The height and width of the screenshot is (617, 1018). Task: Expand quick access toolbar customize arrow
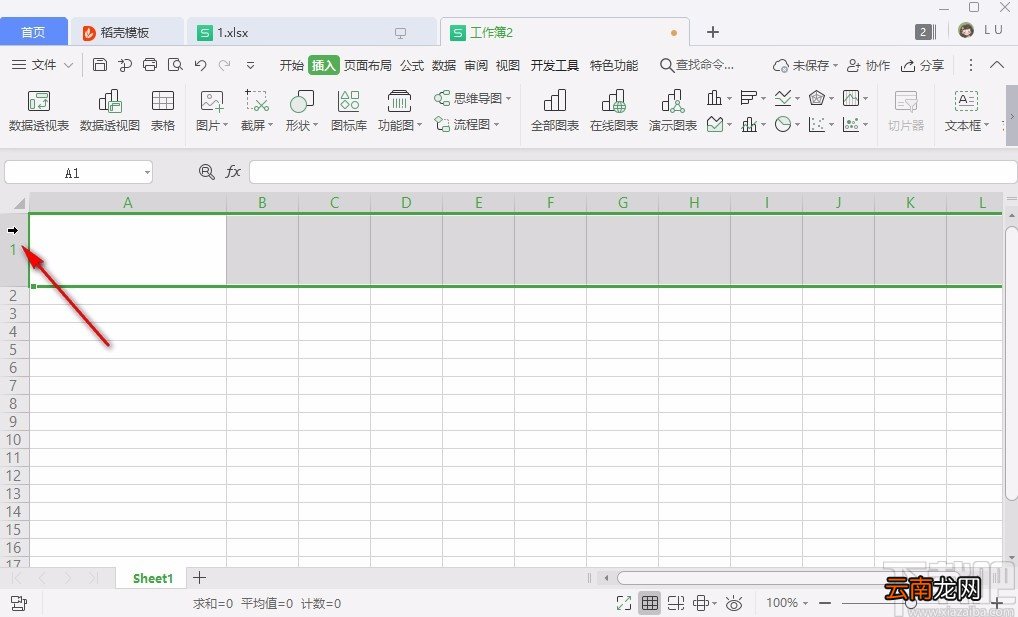coord(250,65)
